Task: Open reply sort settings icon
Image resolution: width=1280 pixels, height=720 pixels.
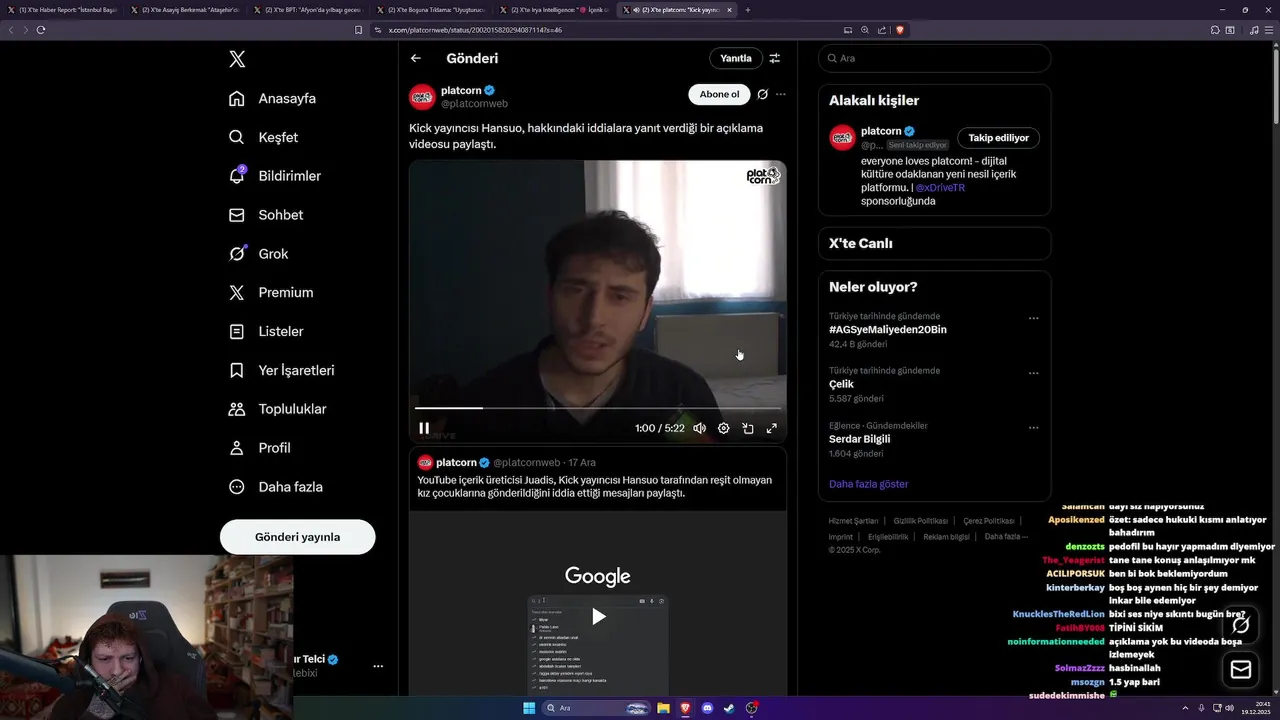Action: coord(775,58)
